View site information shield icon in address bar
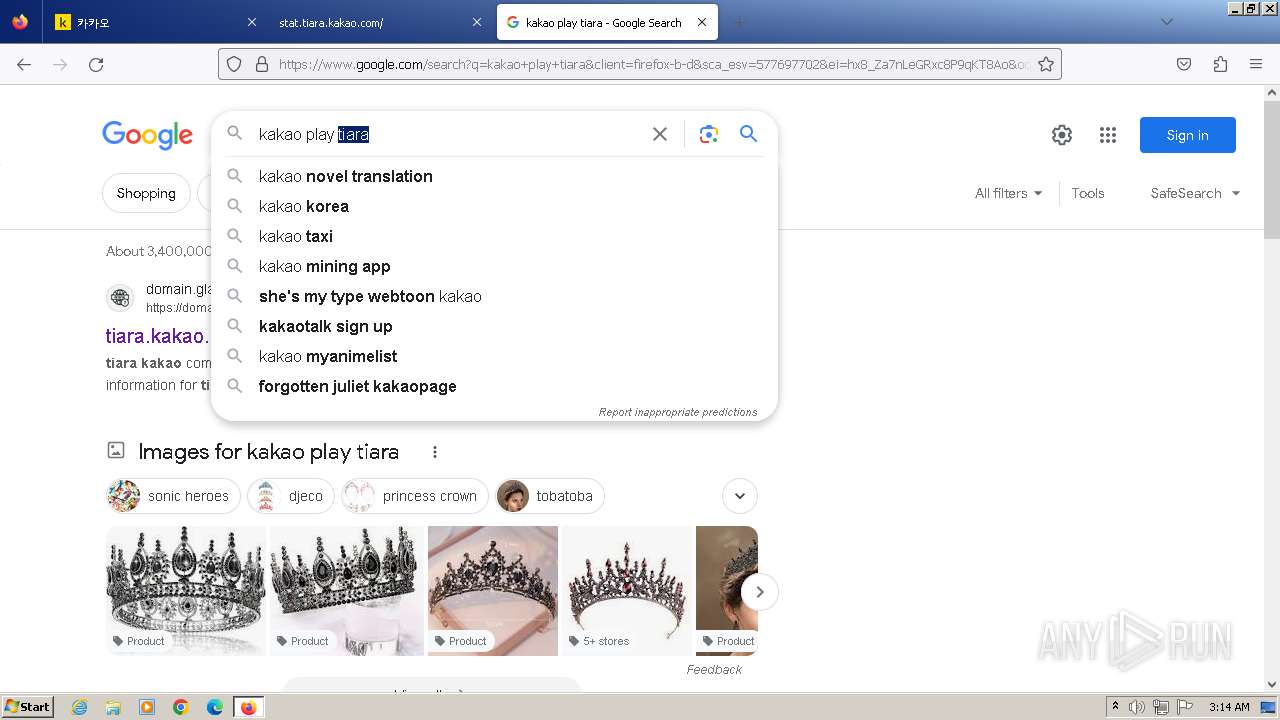Image resolution: width=1280 pixels, height=720 pixels. (234, 64)
